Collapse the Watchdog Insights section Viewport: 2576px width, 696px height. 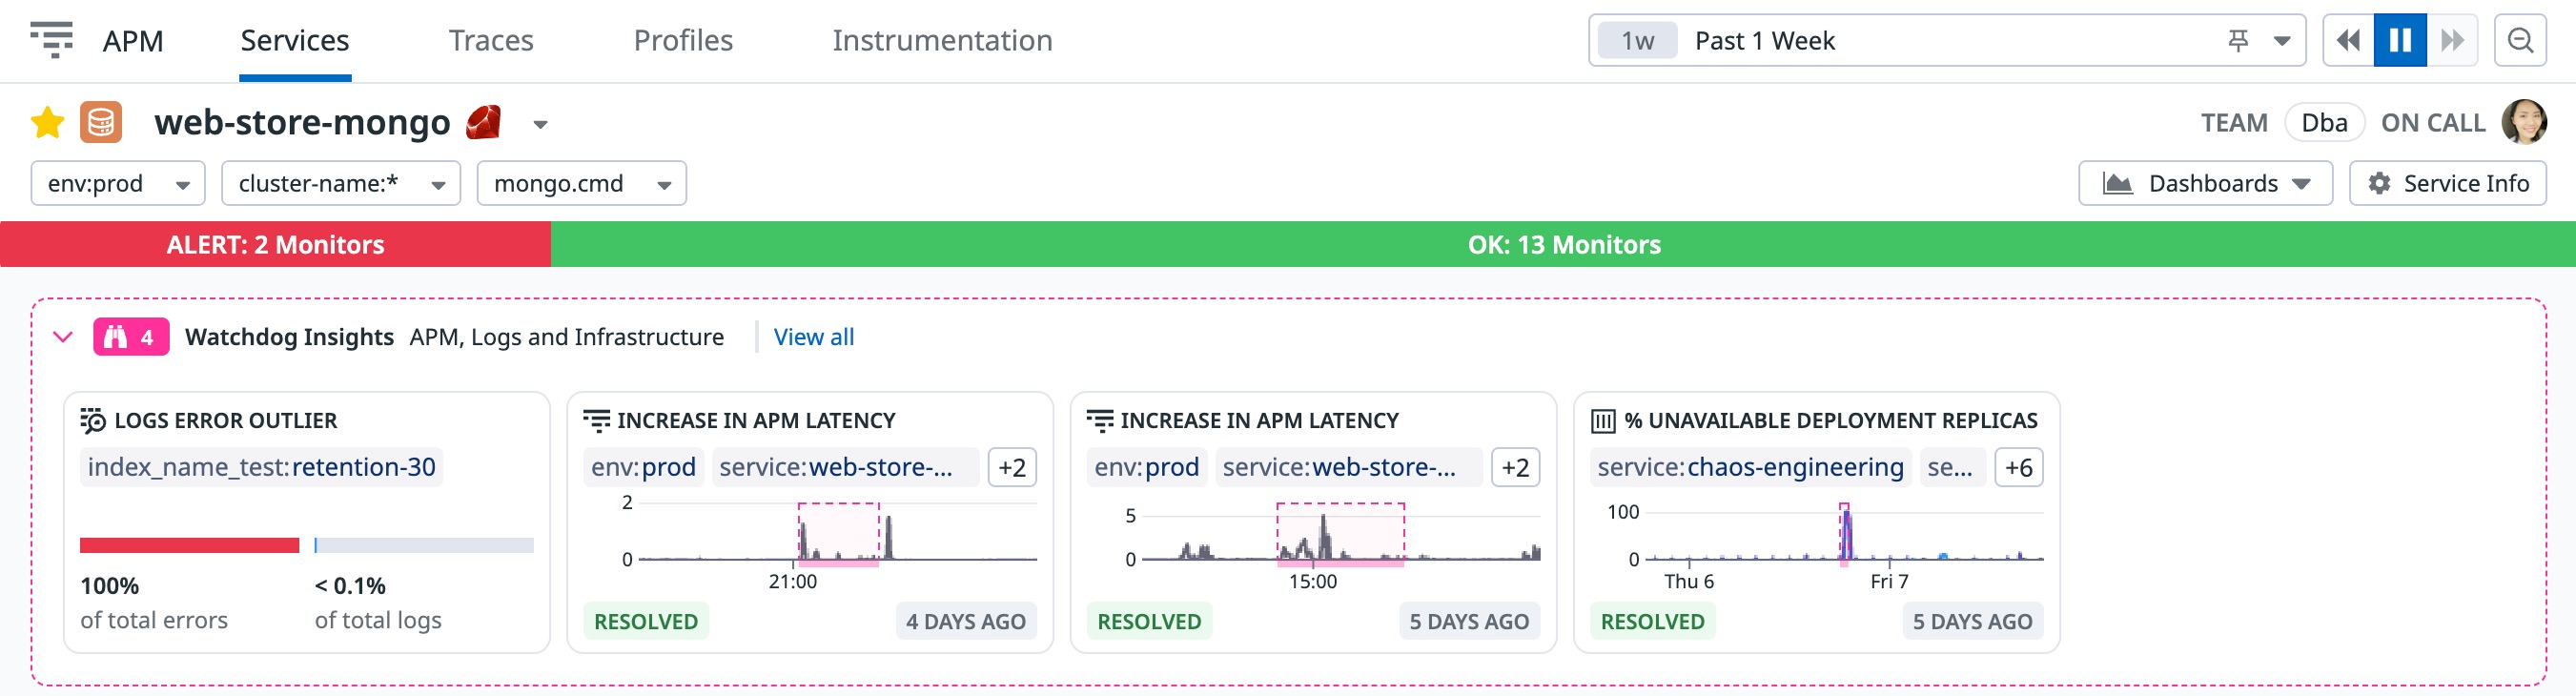63,337
